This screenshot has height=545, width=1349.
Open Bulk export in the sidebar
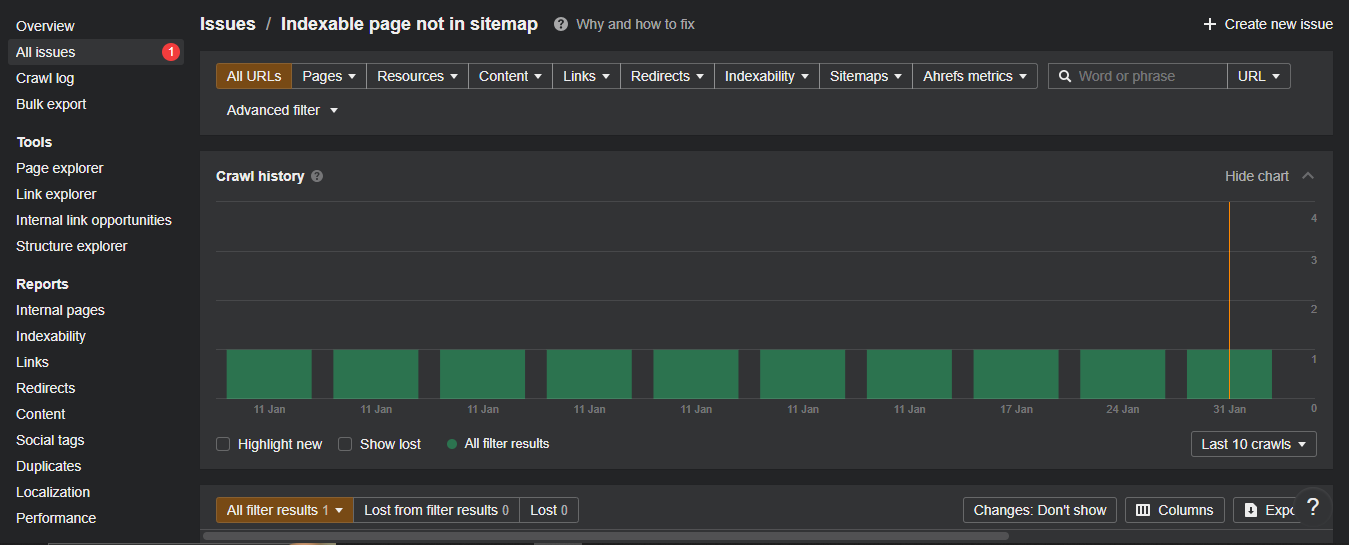tap(51, 104)
